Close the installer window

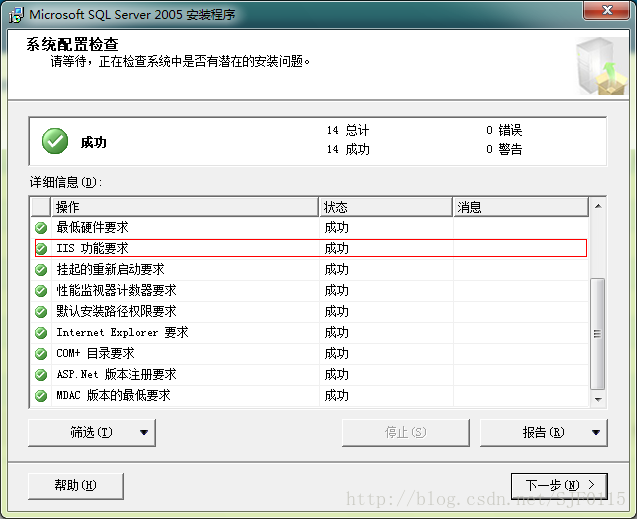[x=607, y=10]
